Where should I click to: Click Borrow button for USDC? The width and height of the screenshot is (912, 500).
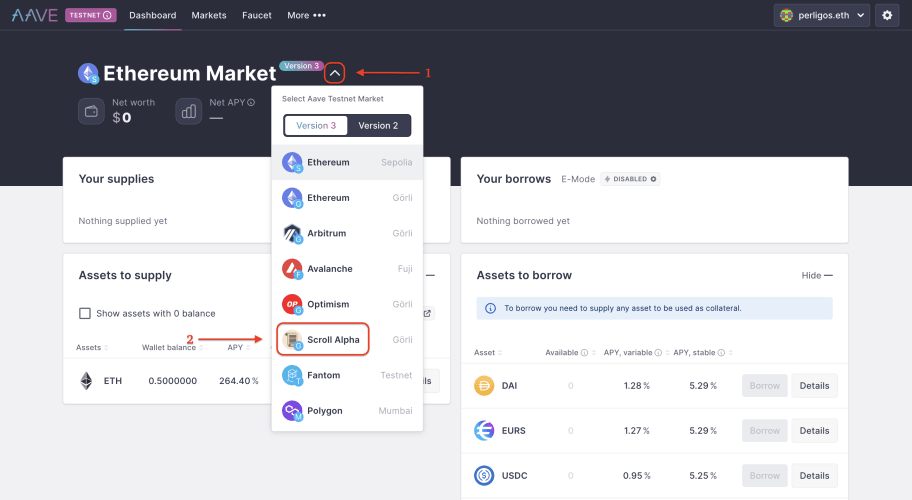pyautogui.click(x=764, y=476)
